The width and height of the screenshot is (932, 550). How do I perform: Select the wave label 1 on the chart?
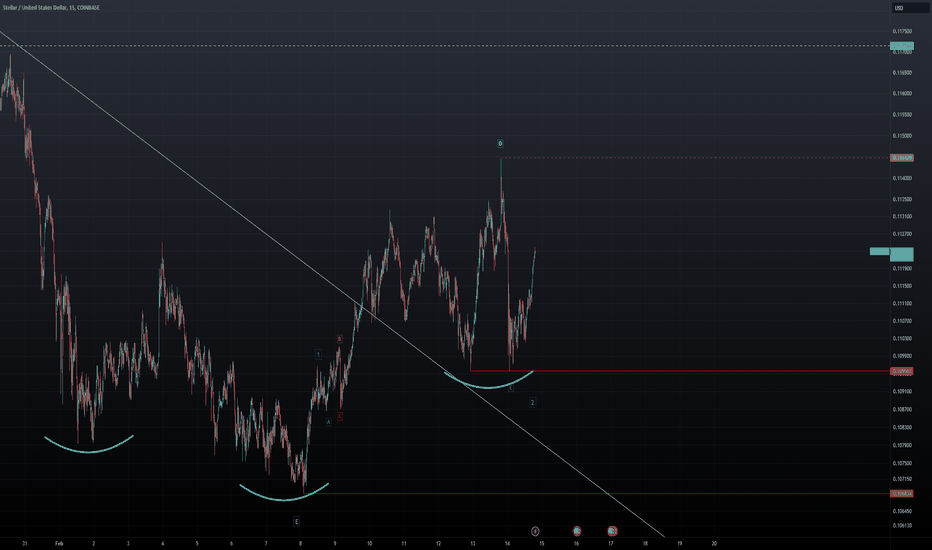coord(318,354)
